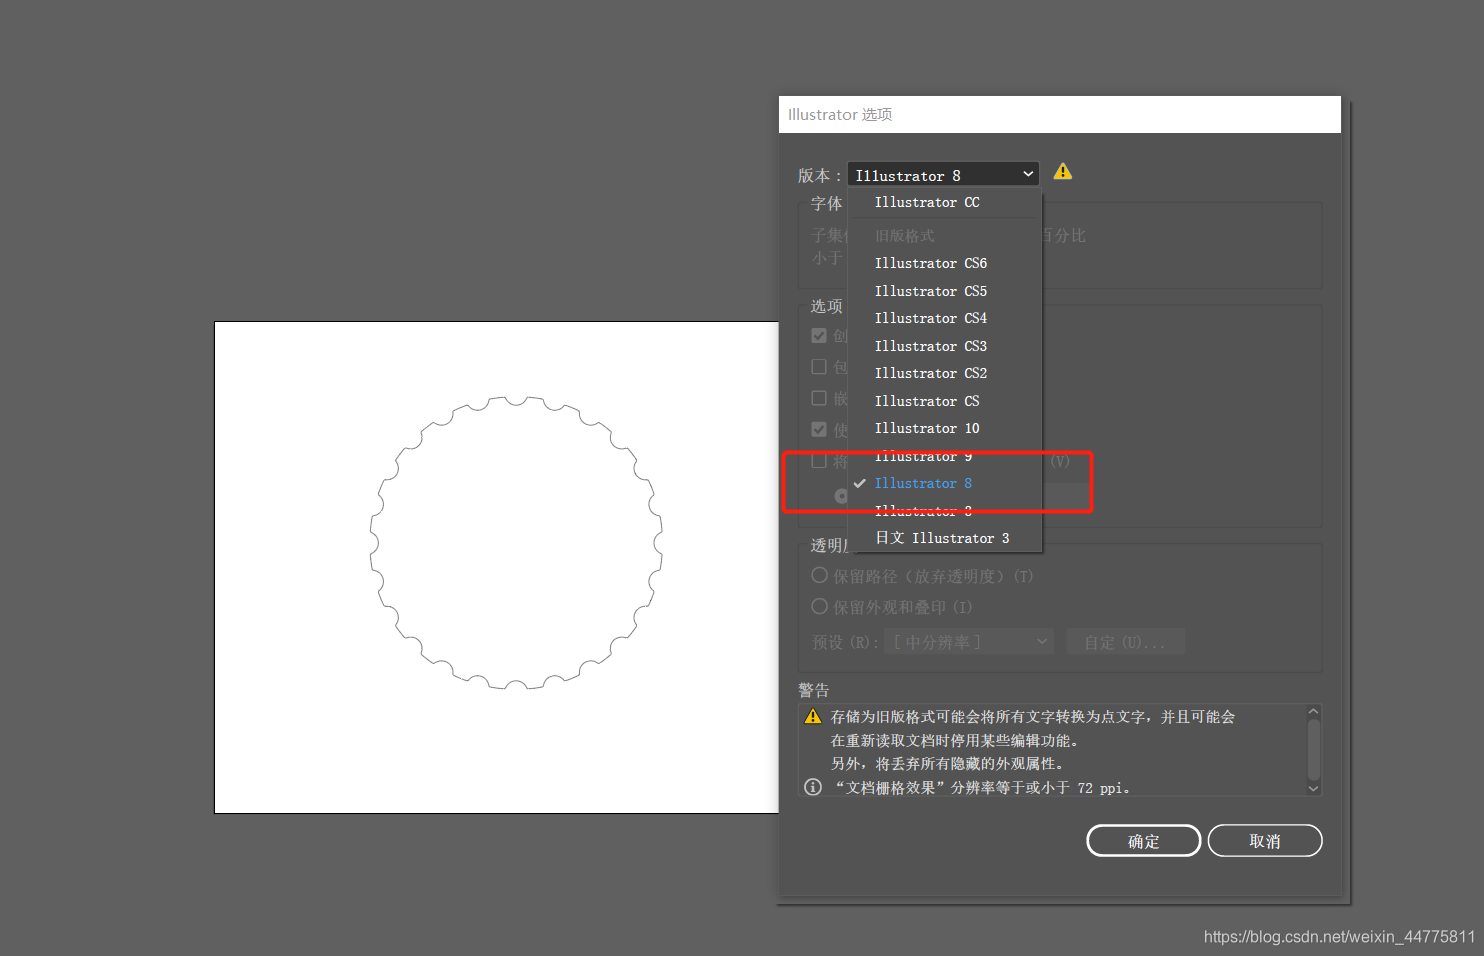Click the 旧版格式 disabled header in list

[905, 236]
